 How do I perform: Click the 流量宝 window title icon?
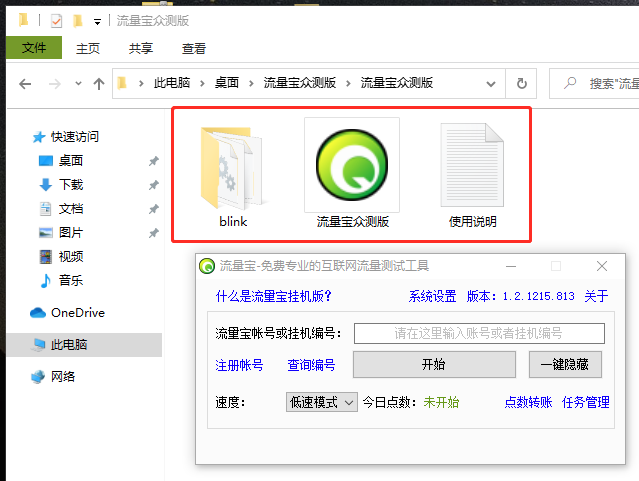pyautogui.click(x=207, y=266)
